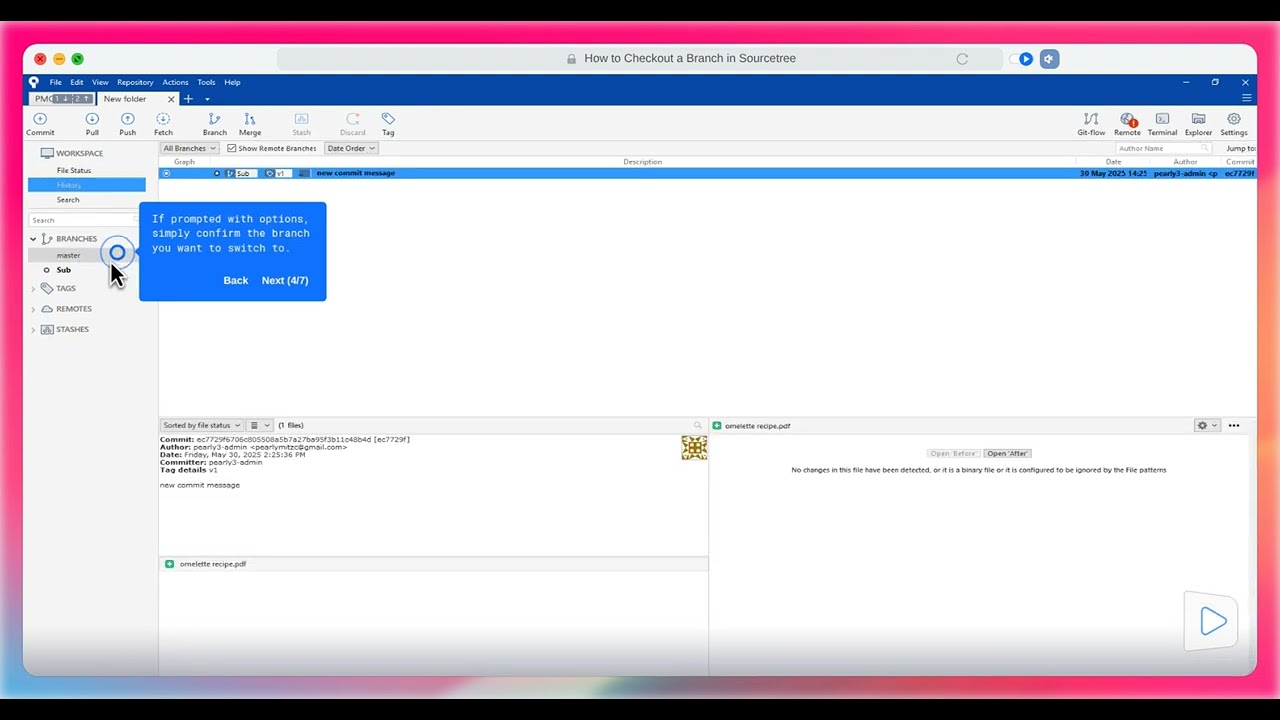Screen dimensions: 1280x720
Task: Click the author avatar thumbnail
Action: click(694, 447)
